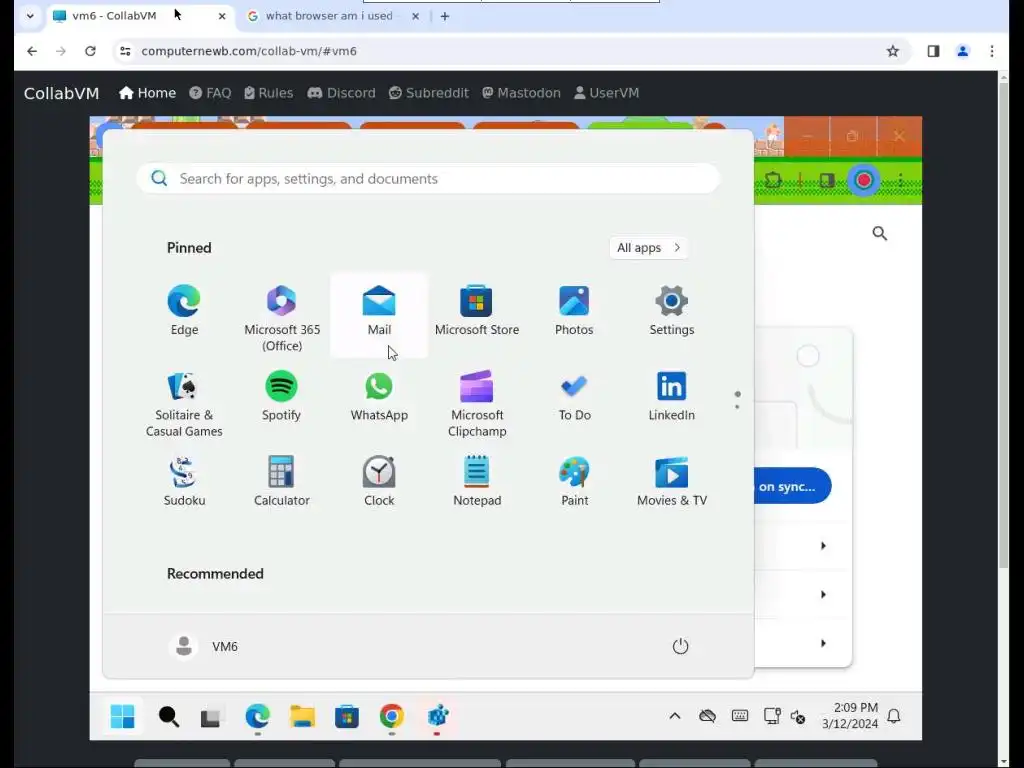Open Movies & TV
The height and width of the screenshot is (768, 1024).
click(671, 482)
